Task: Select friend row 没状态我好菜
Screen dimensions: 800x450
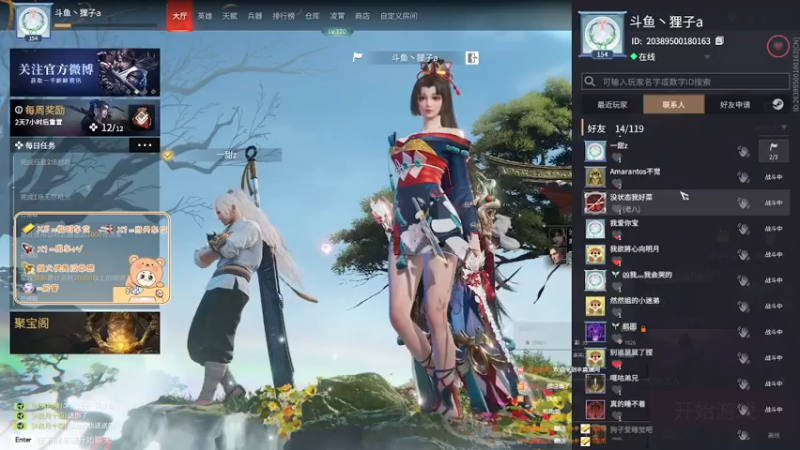Action: pyautogui.click(x=686, y=203)
